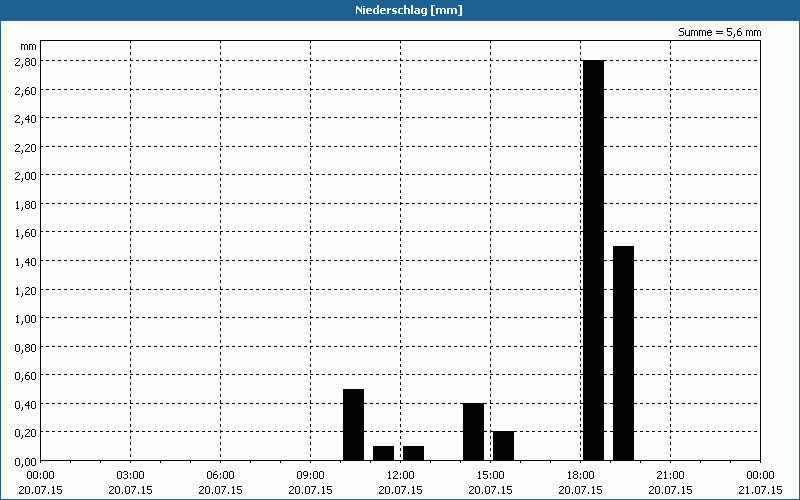Select the 'Summe = 5,6 mm' total label

click(719, 32)
